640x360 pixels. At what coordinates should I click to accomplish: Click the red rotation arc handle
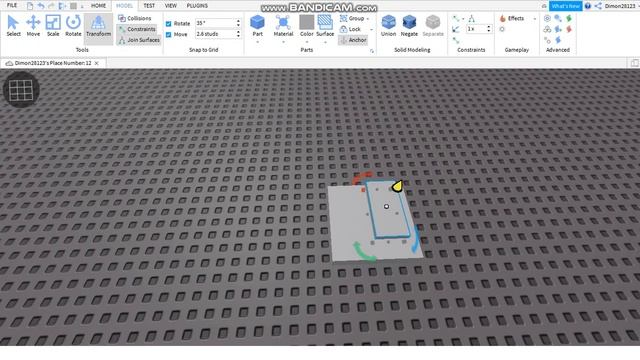click(362, 178)
